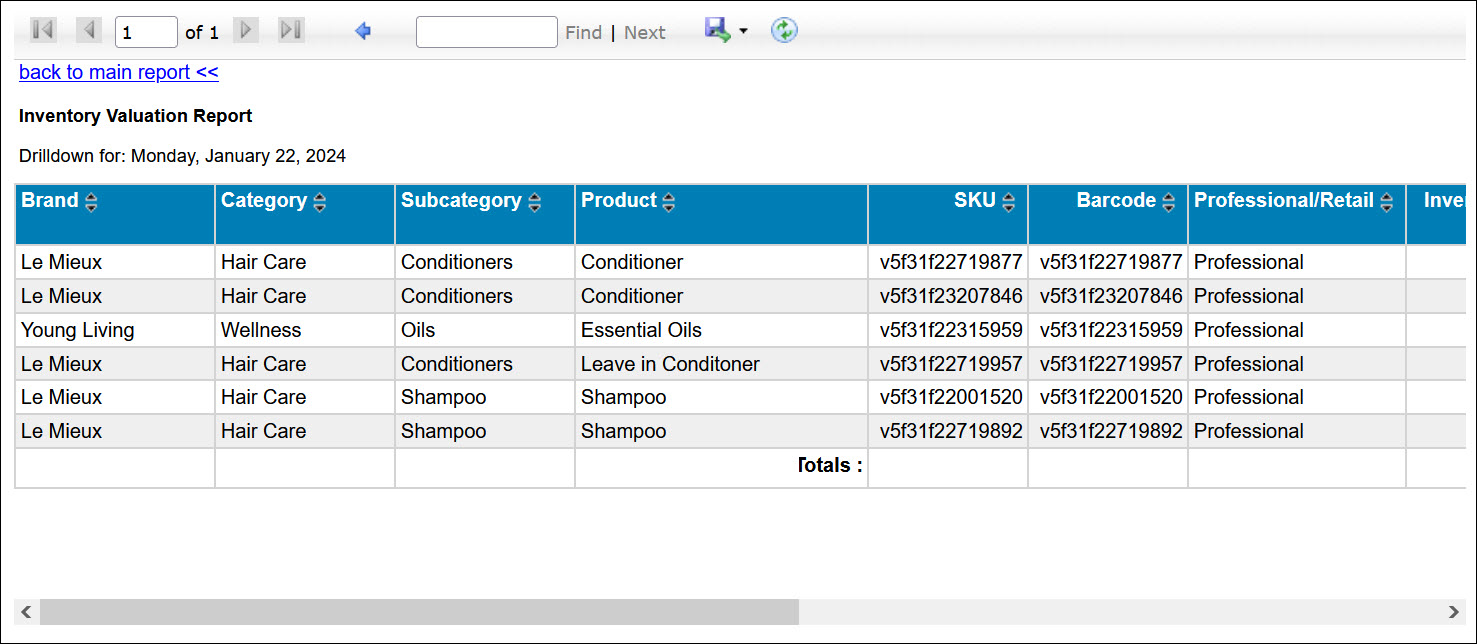Image resolution: width=1477 pixels, height=644 pixels.
Task: Go to previous page of report
Action: [89, 31]
